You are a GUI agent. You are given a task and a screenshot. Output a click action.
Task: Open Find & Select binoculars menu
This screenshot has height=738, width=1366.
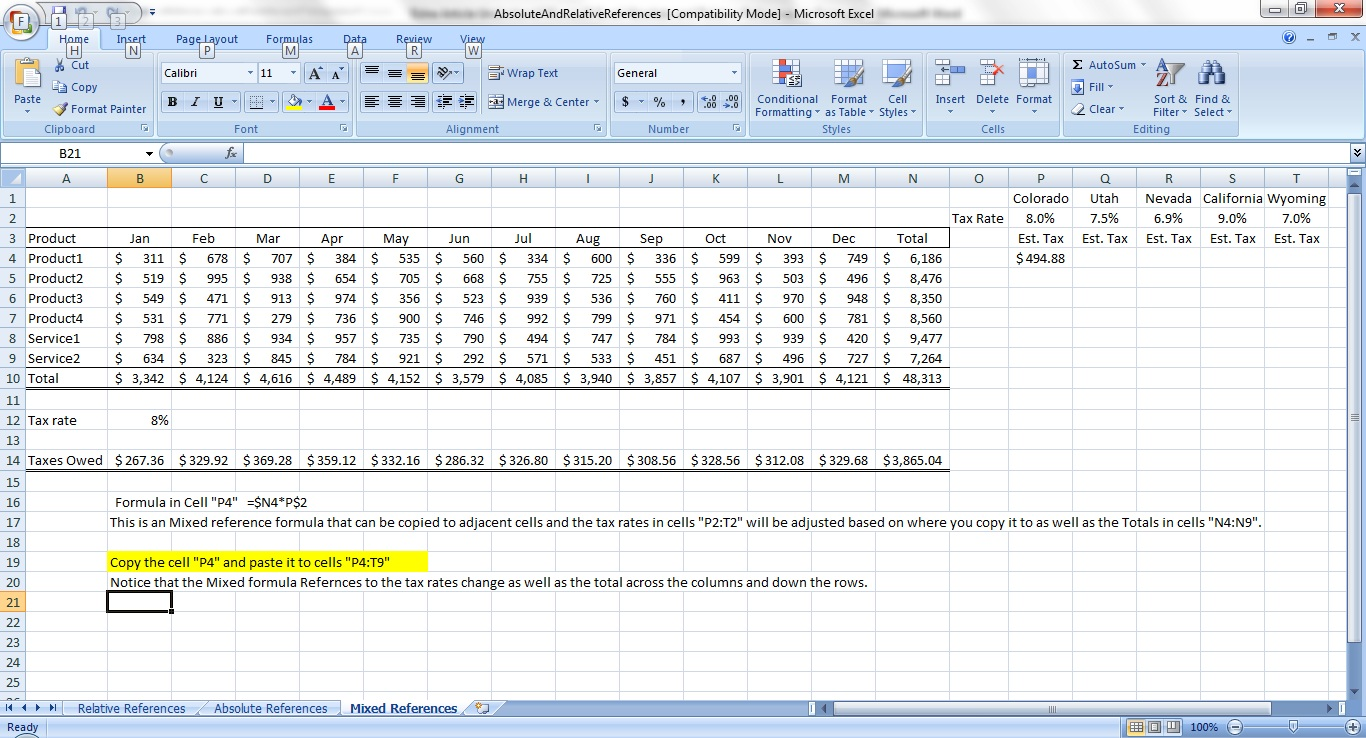1213,88
